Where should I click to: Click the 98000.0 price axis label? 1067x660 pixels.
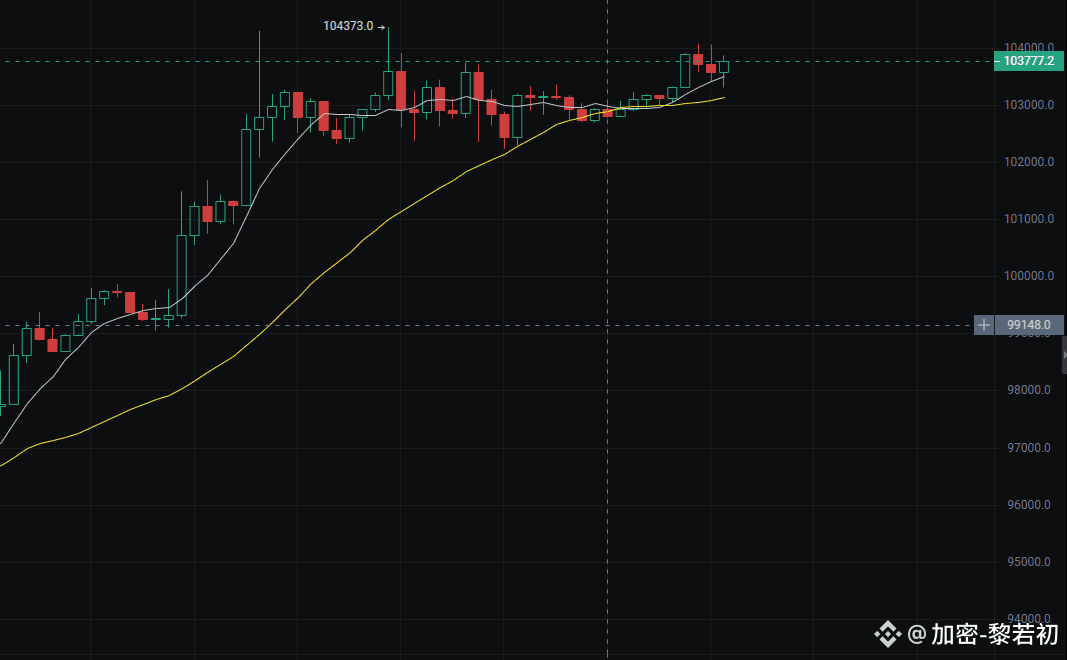click(x=1029, y=390)
